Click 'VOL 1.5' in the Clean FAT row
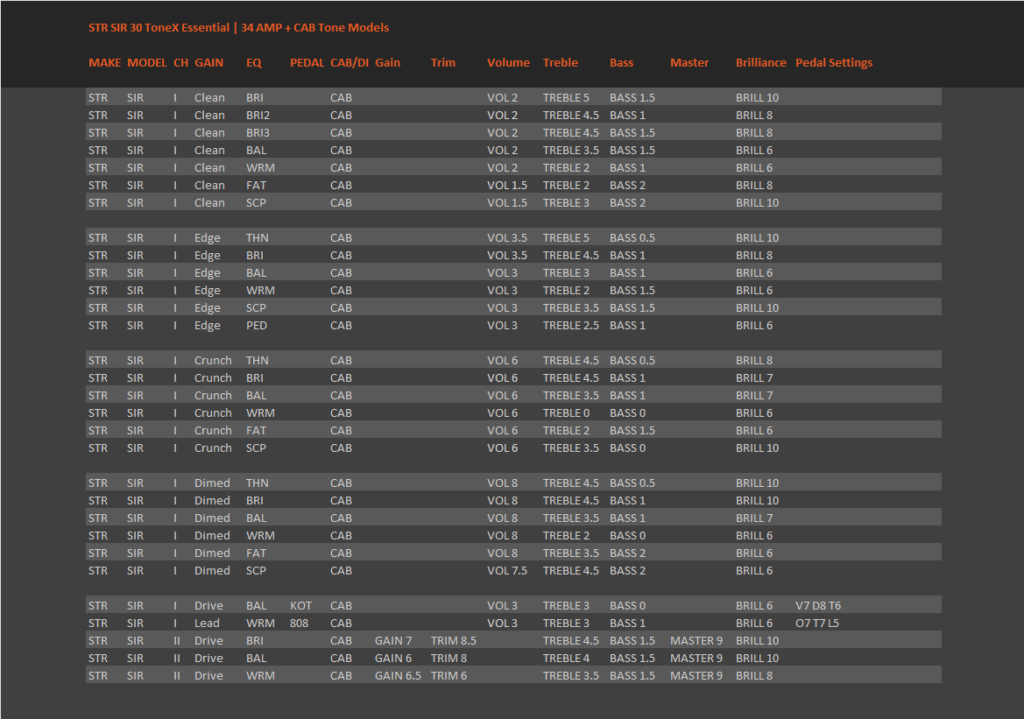The image size is (1024, 719). tap(507, 185)
